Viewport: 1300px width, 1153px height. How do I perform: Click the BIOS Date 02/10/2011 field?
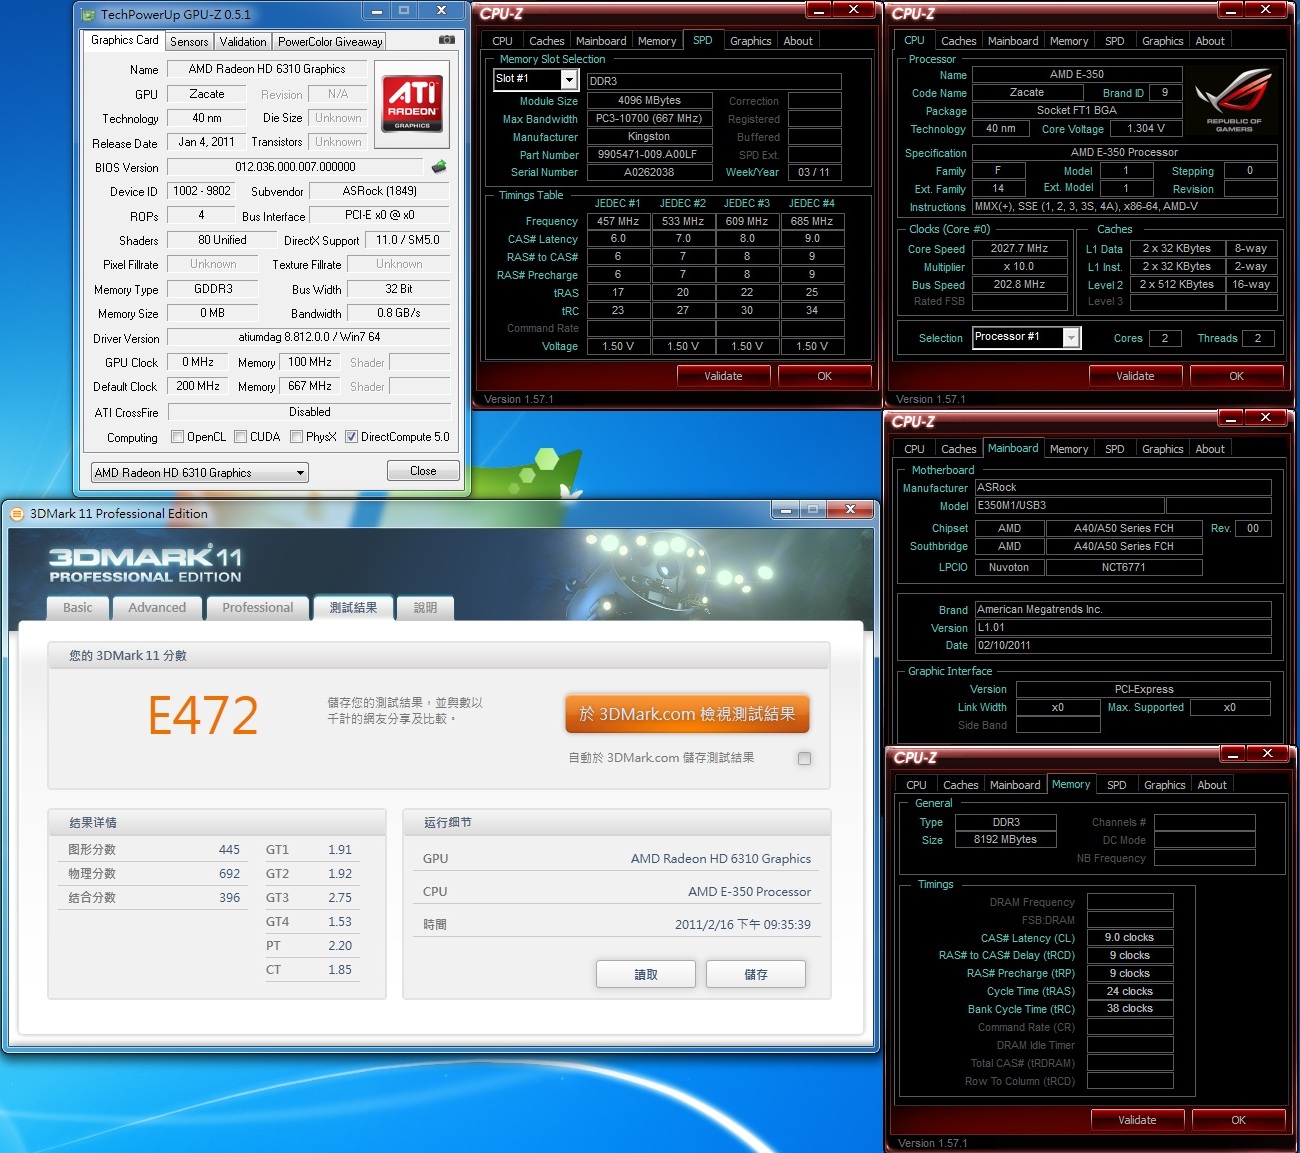tap(1123, 645)
